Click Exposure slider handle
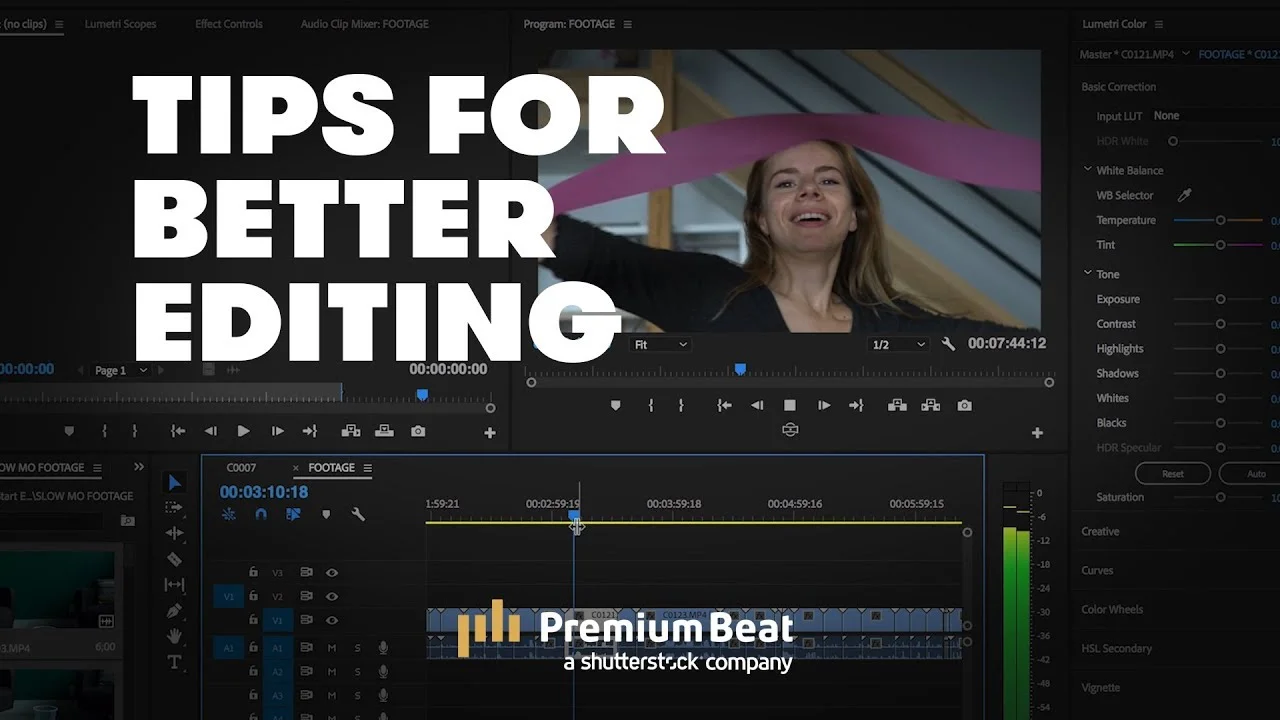This screenshot has width=1280, height=720. pyautogui.click(x=1220, y=299)
